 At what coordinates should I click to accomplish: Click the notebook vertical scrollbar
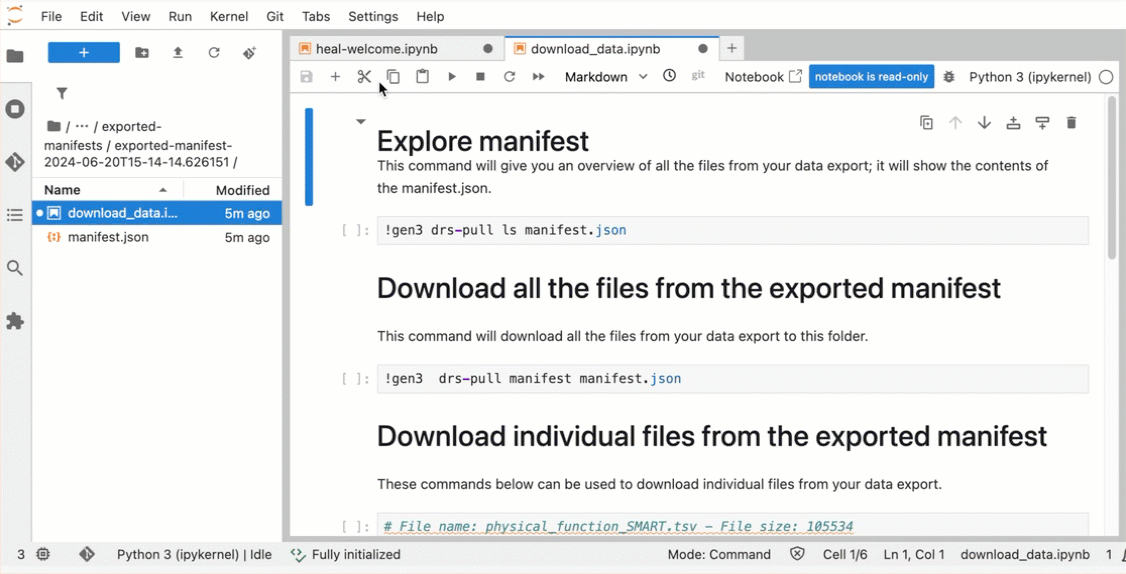coord(1112,180)
